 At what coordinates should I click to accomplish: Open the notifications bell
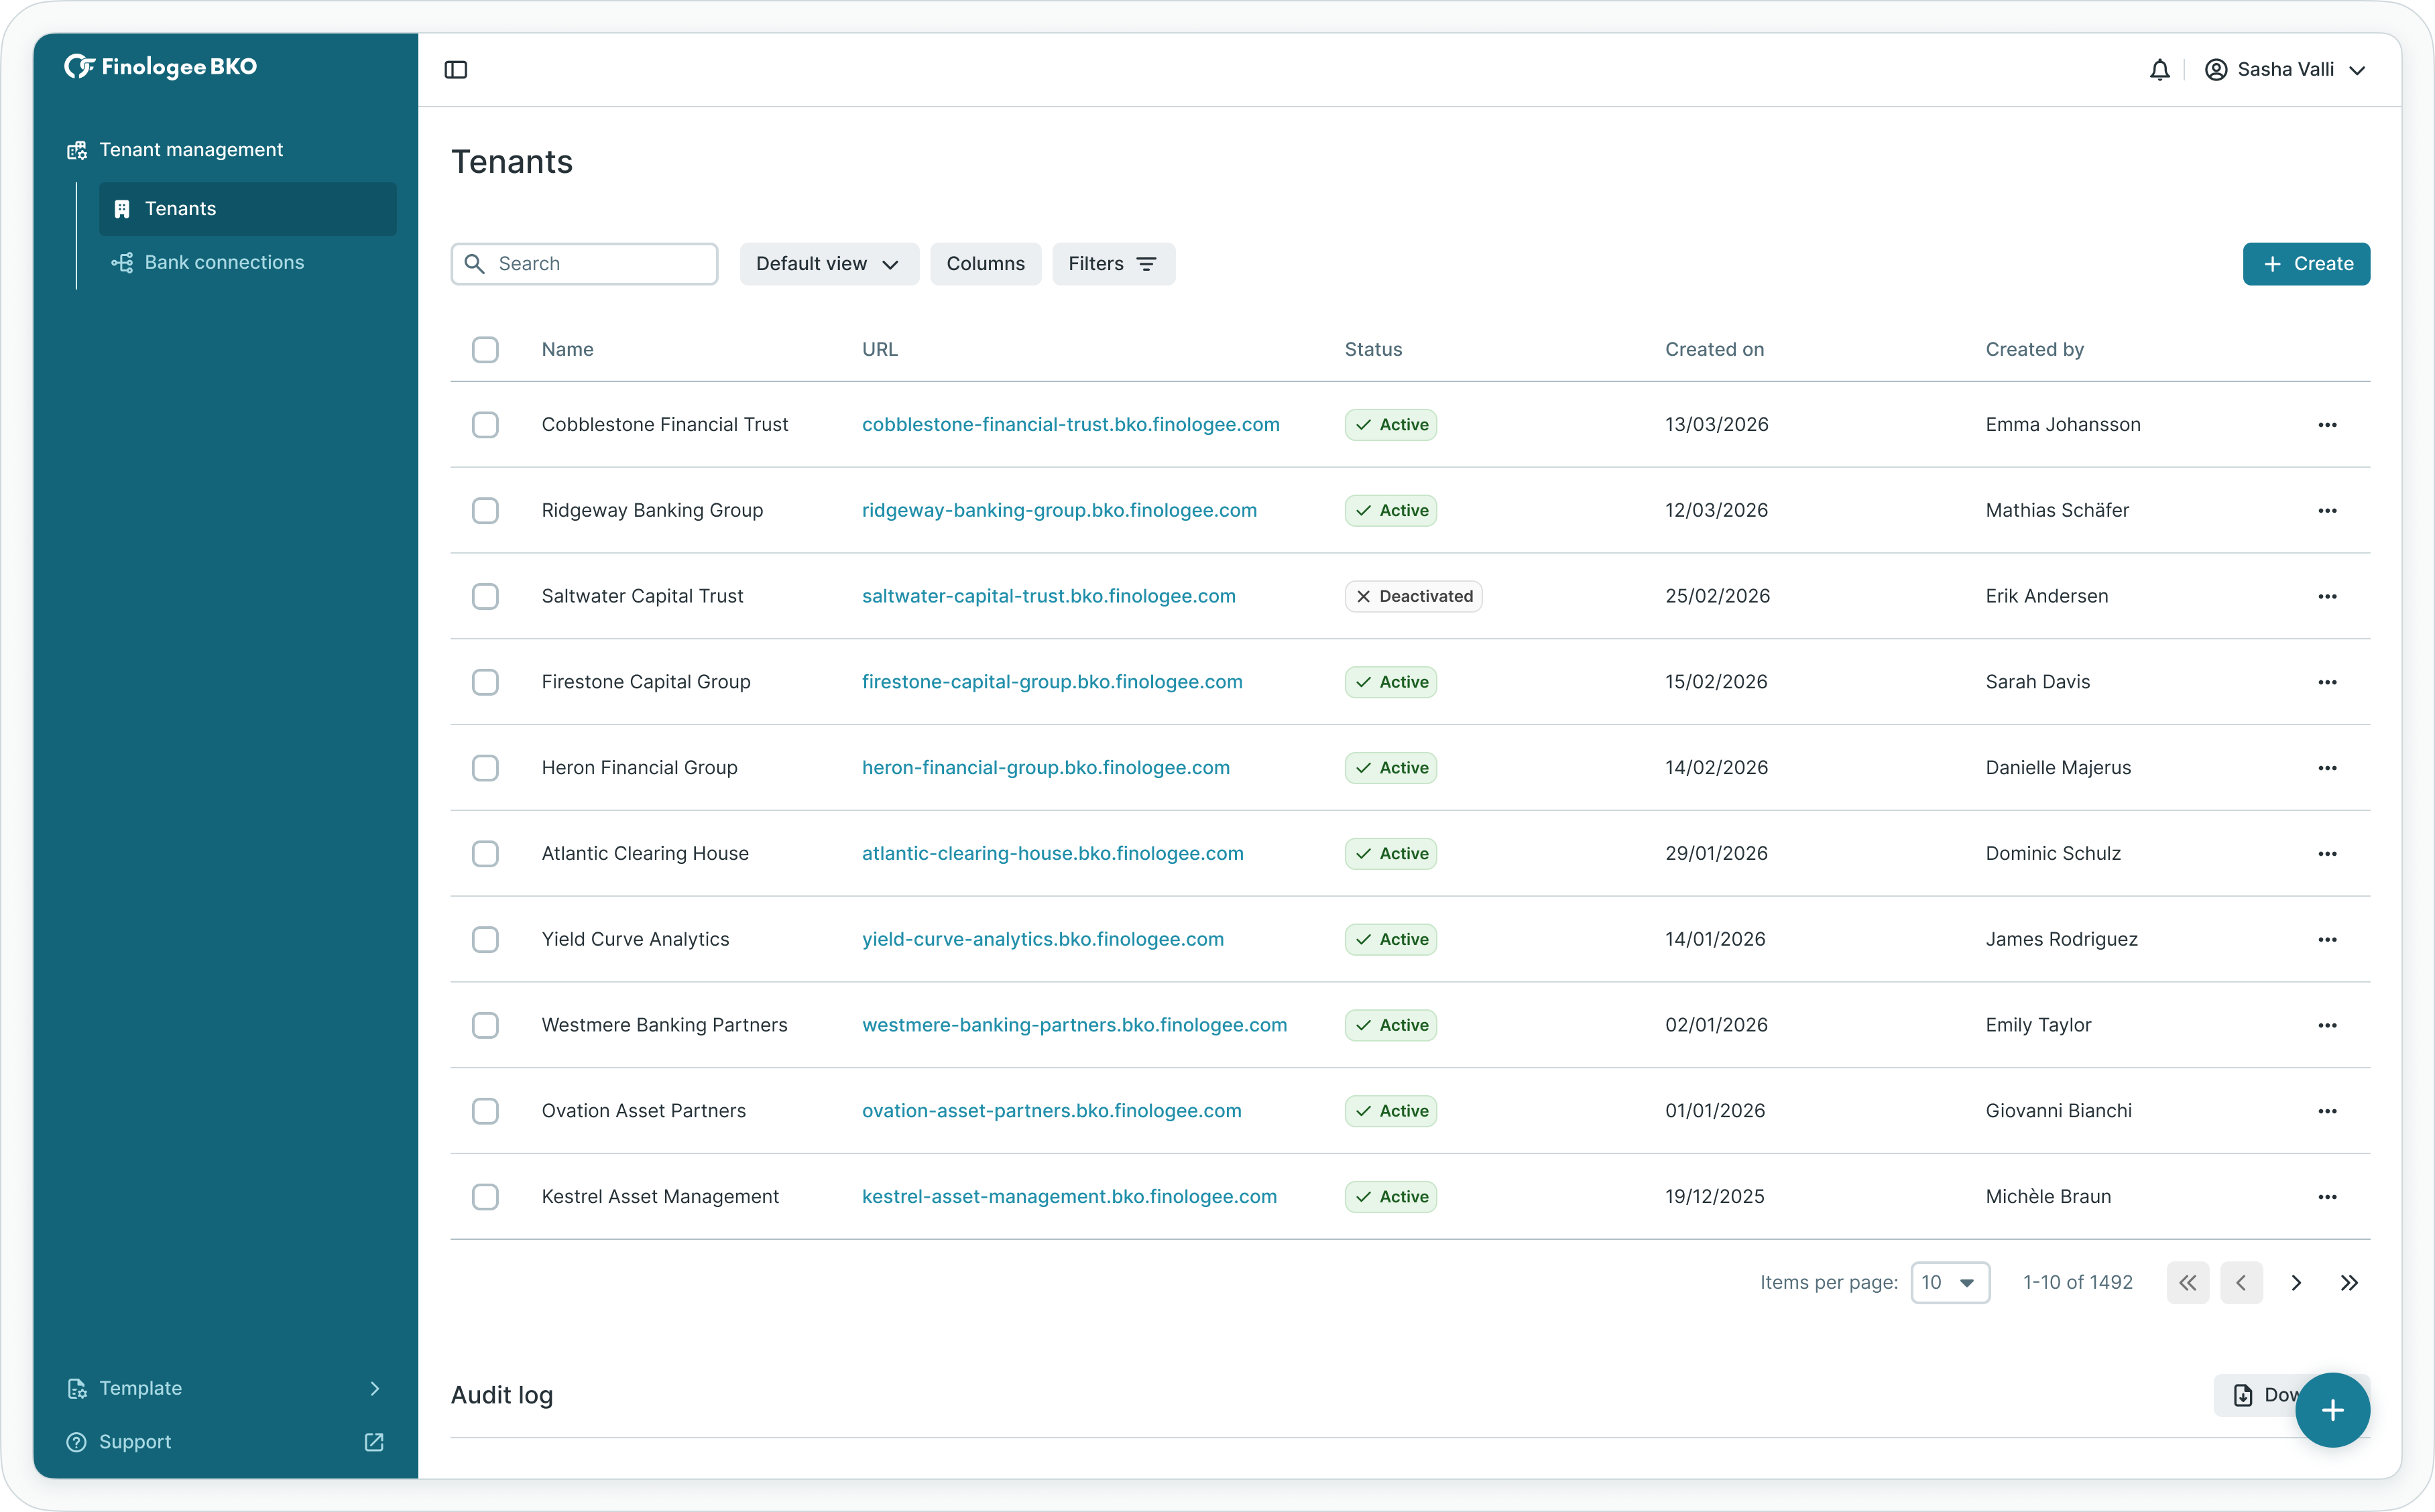coord(2160,70)
